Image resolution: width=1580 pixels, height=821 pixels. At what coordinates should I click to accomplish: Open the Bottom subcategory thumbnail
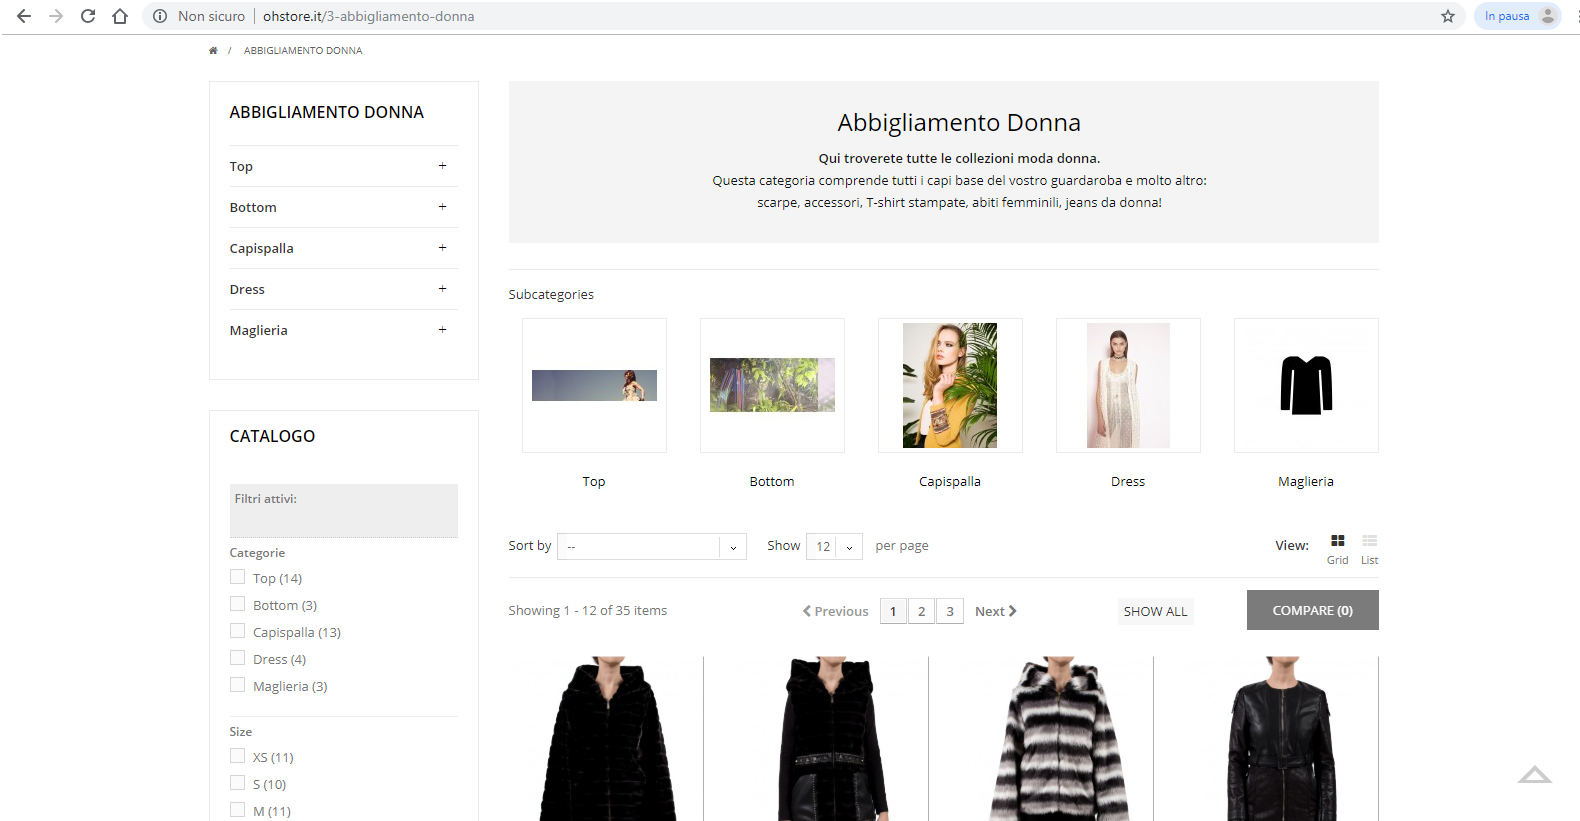coord(772,385)
